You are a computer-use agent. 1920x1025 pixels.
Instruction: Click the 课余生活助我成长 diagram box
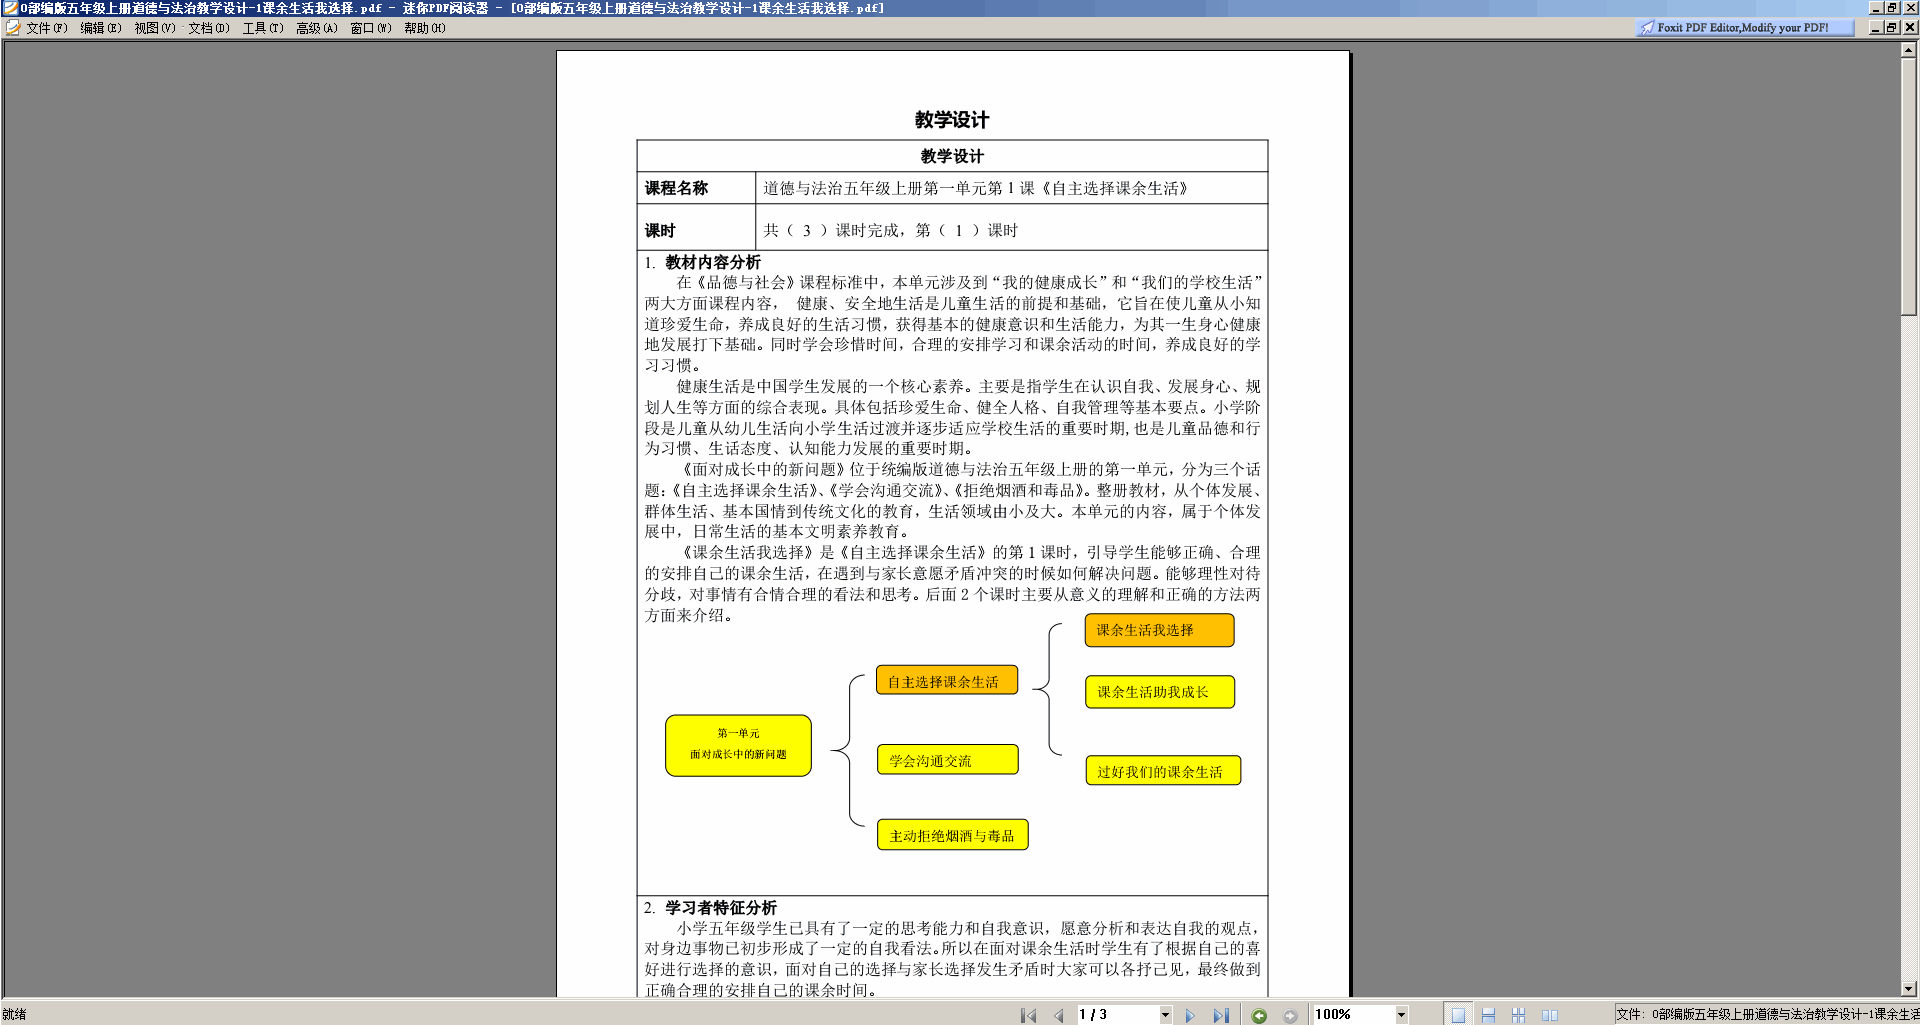coord(1160,692)
